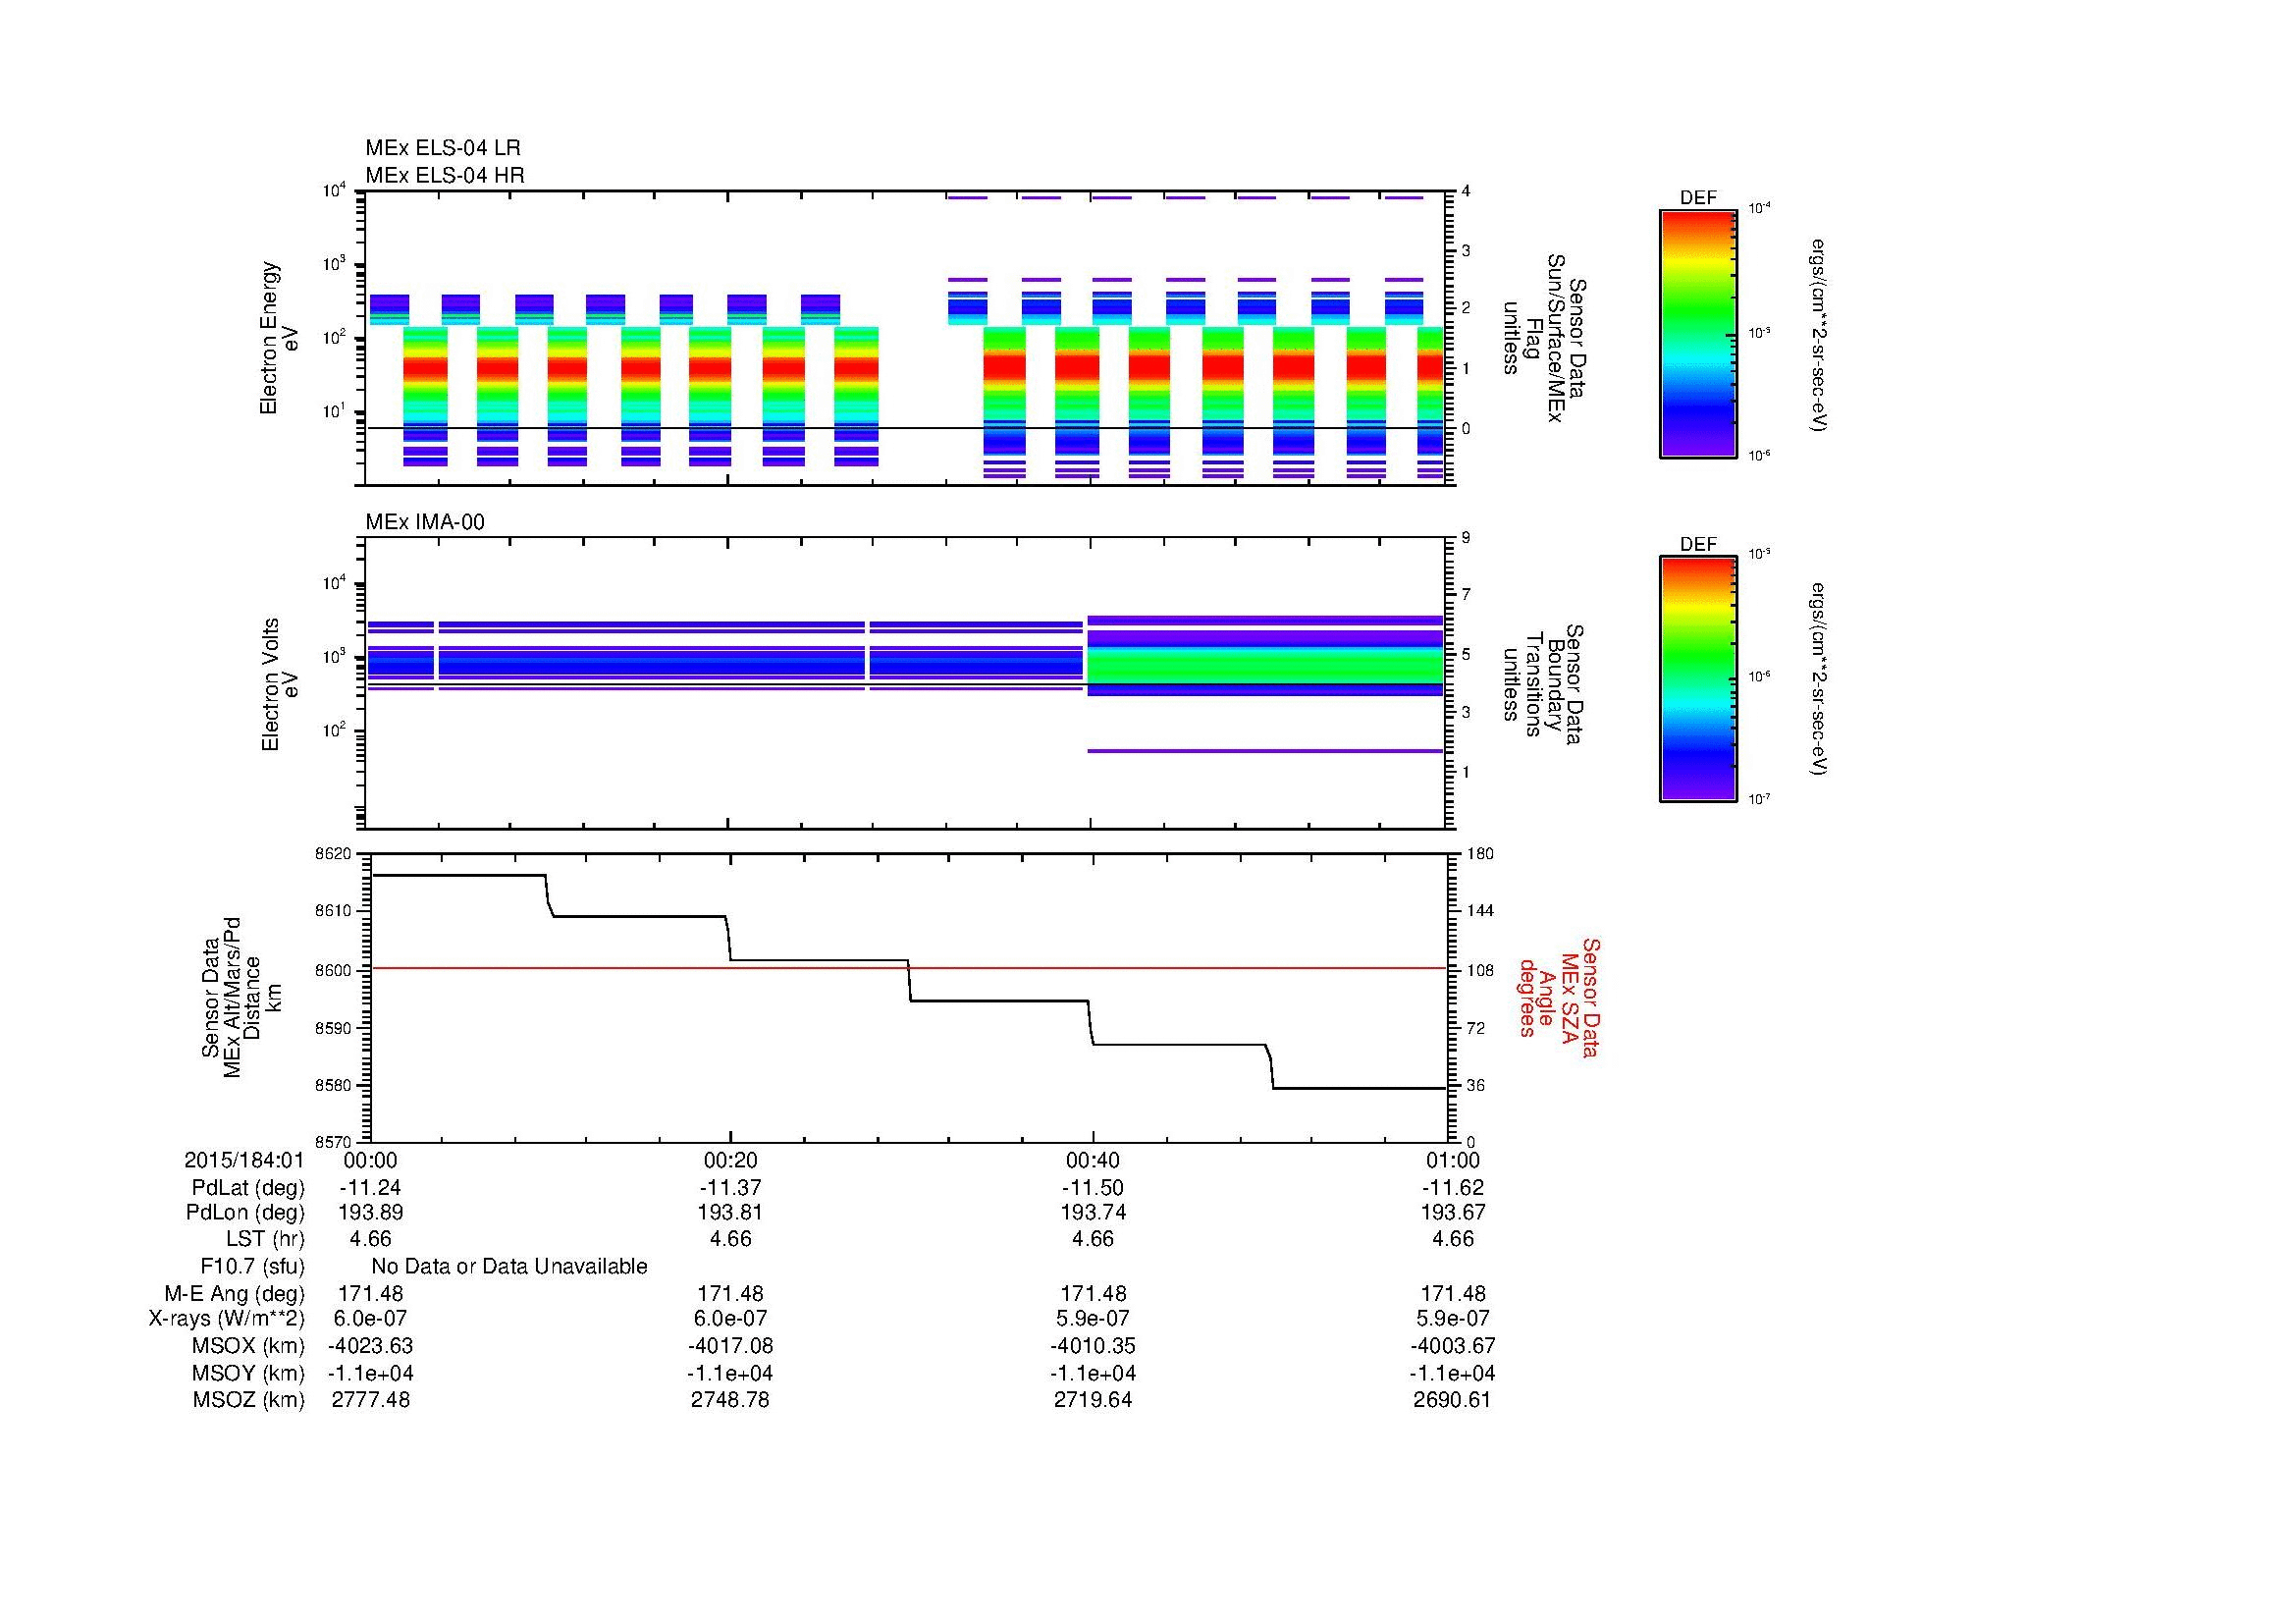Click the lower DEF color bar

click(x=1698, y=679)
